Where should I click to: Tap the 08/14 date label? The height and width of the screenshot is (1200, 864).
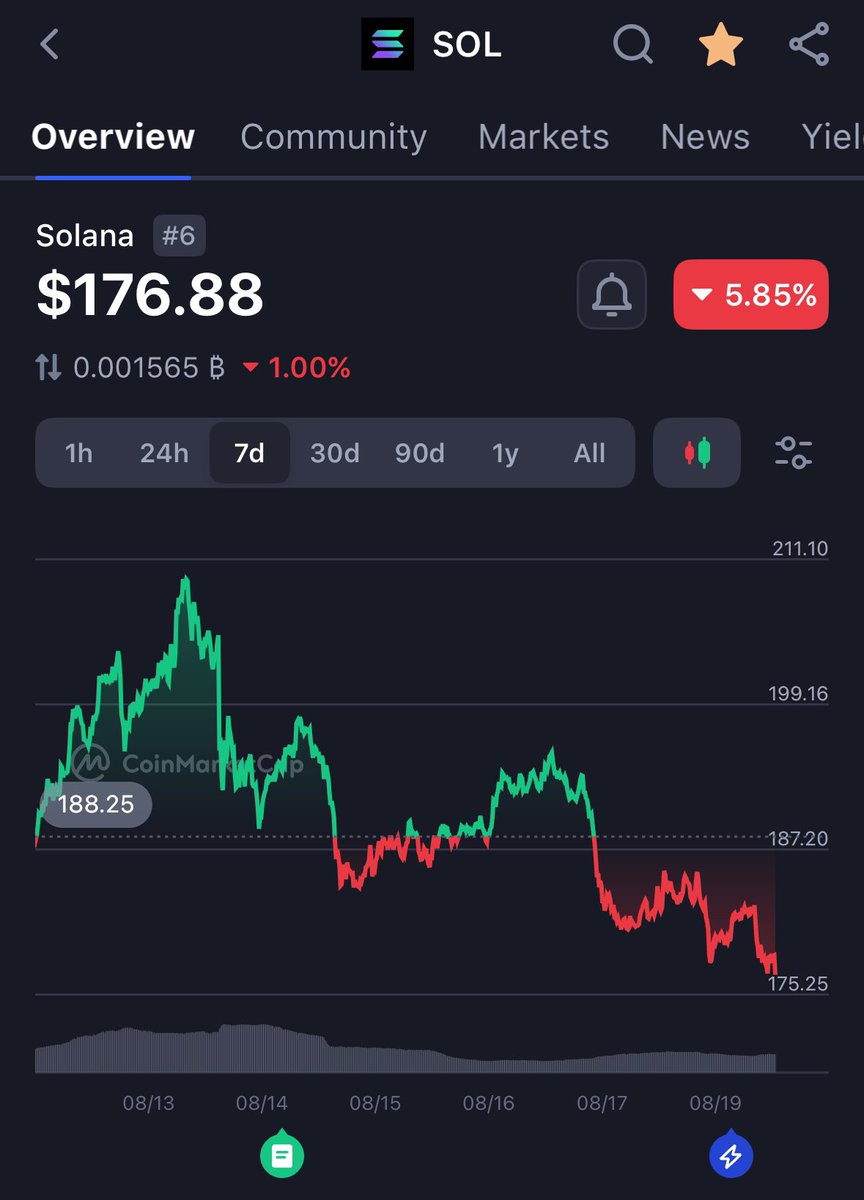coord(262,1103)
